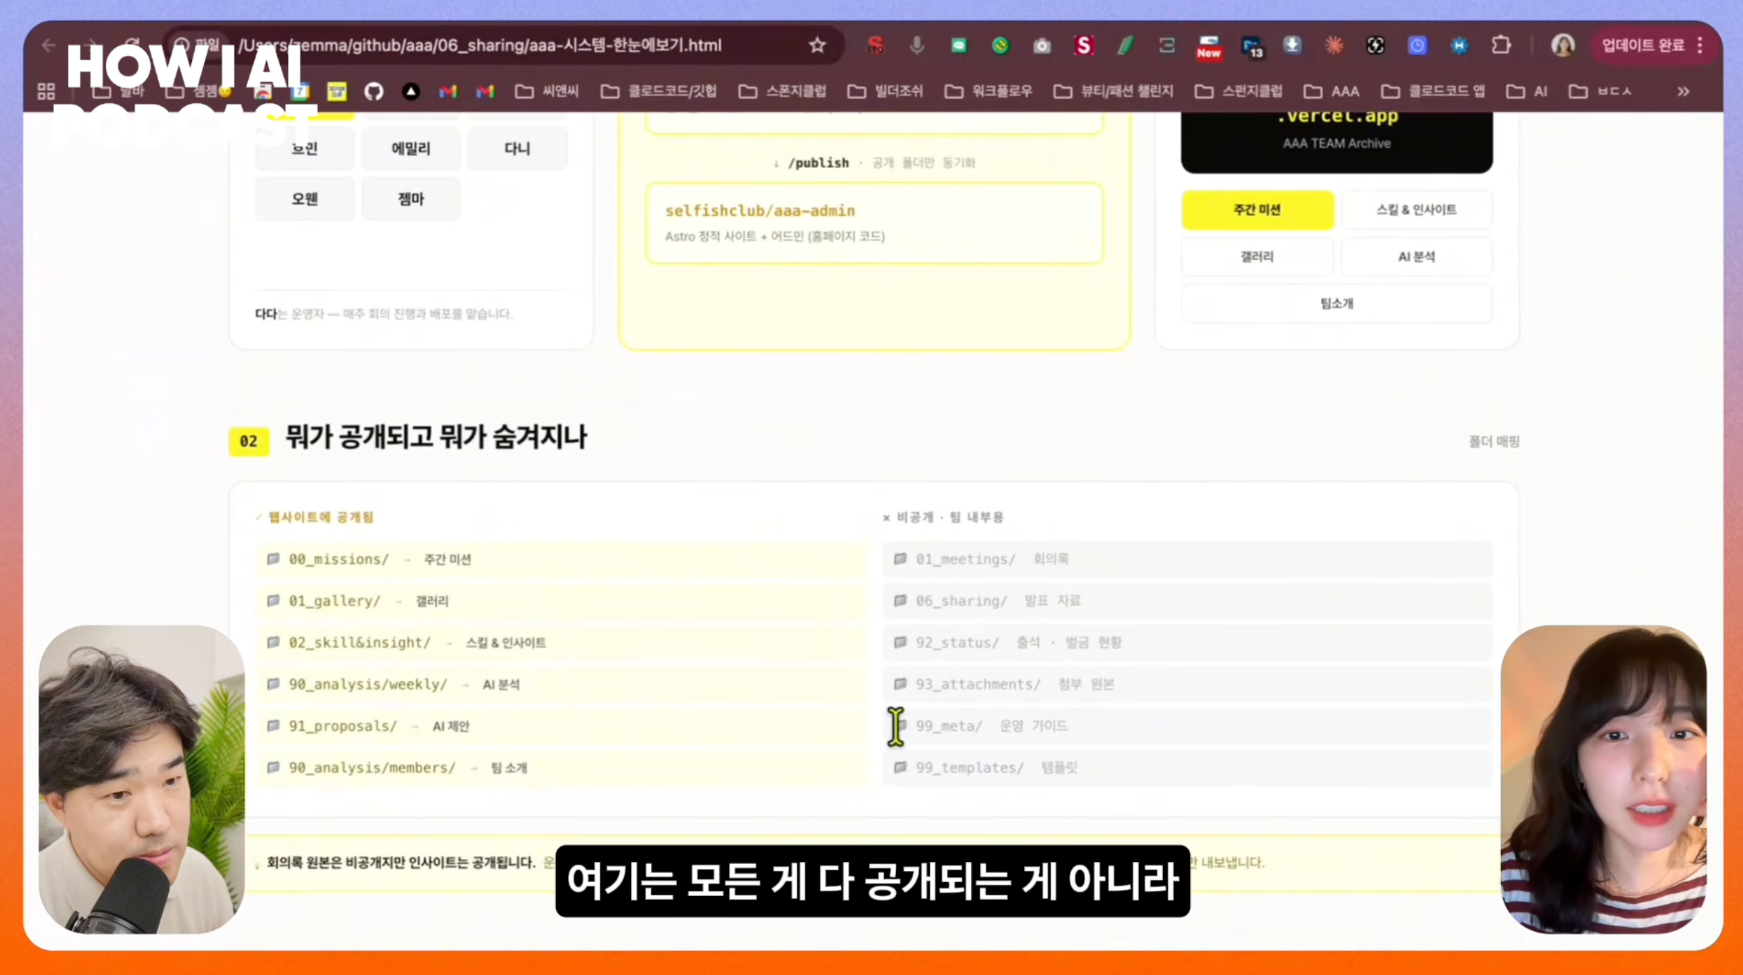Switch to the 갤러리 tab
This screenshot has height=975, width=1743.
1257,257
